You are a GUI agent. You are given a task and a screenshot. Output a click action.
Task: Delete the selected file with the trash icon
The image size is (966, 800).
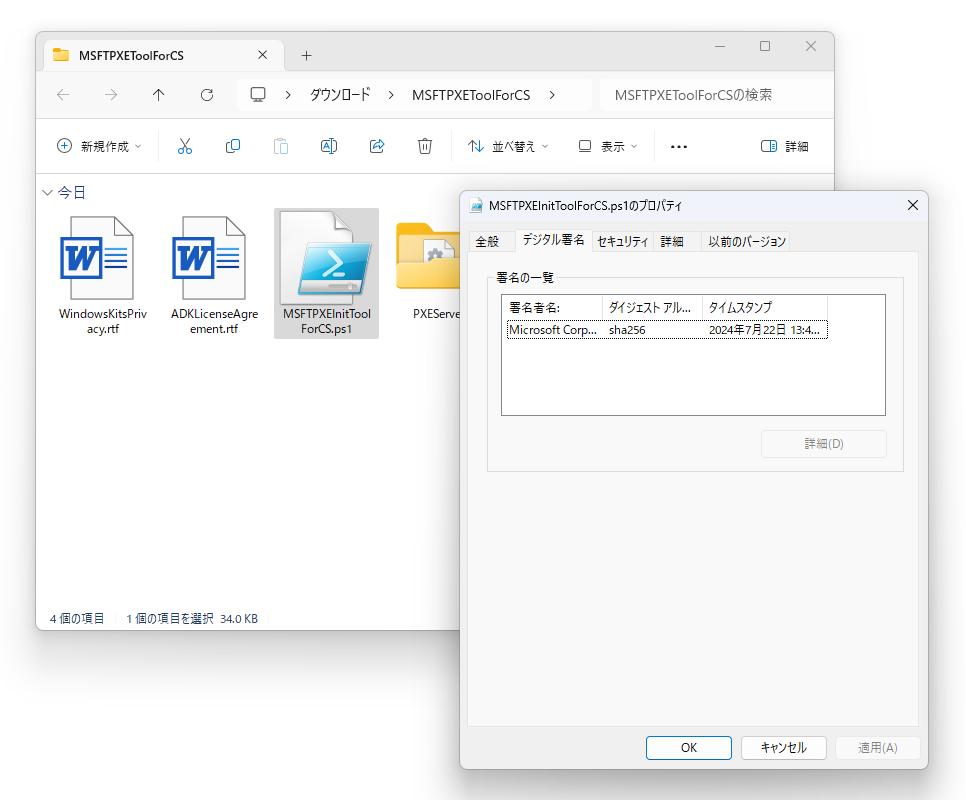424,146
